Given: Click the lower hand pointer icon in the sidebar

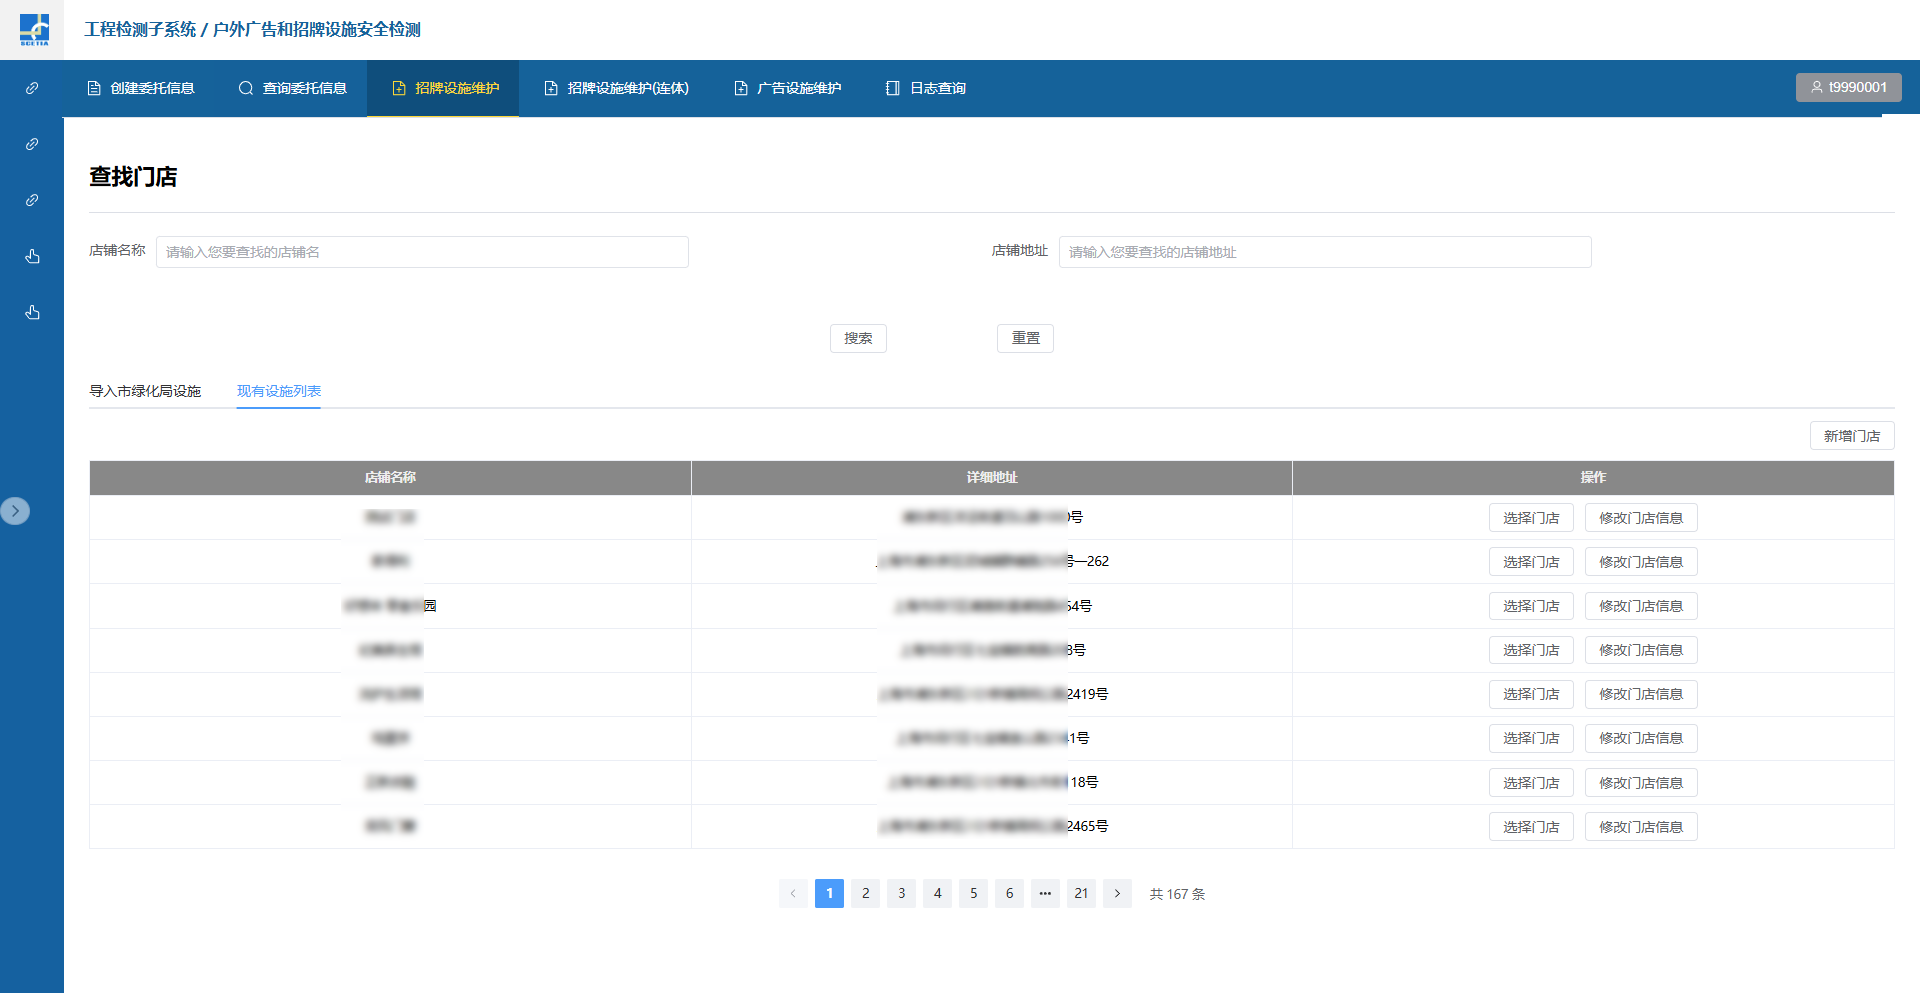Looking at the screenshot, I should [32, 313].
